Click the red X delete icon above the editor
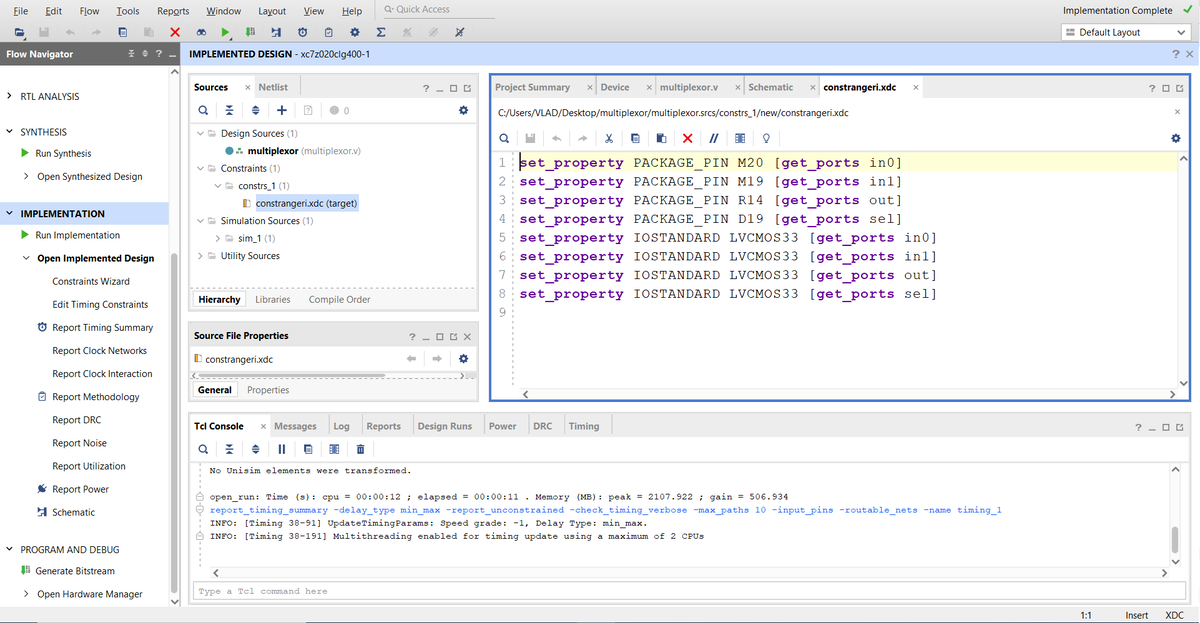Screen dimensions: 1200x623 (x=687, y=135)
